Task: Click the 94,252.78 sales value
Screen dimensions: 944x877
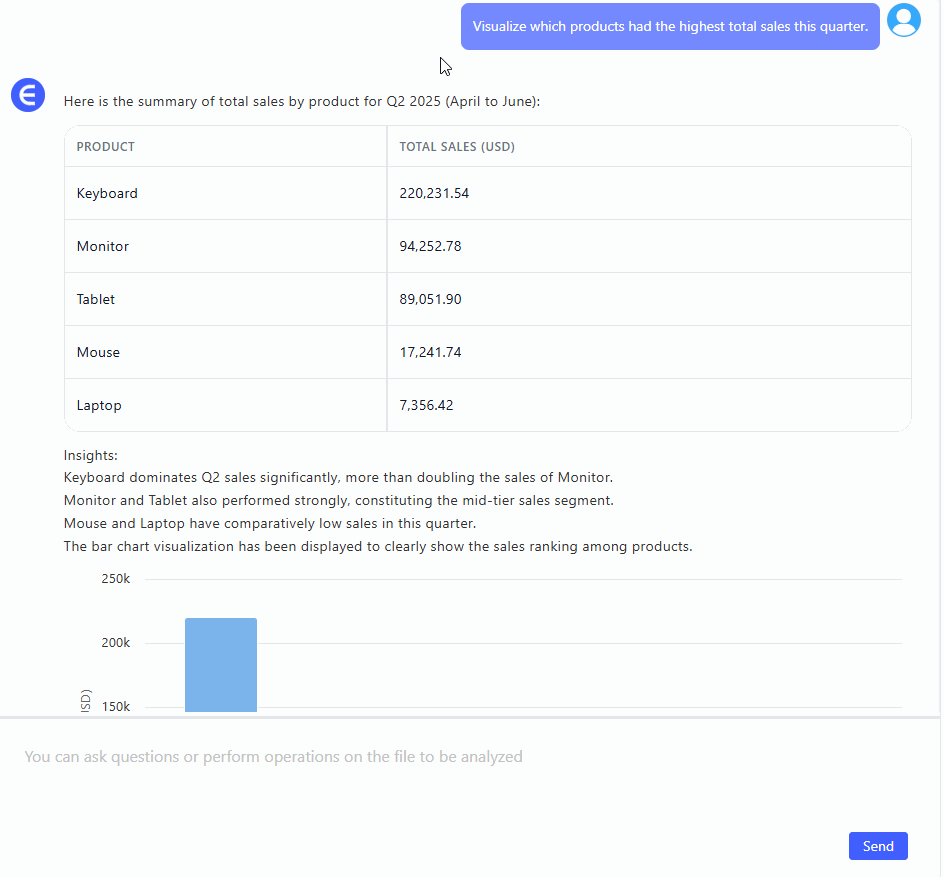Action: pos(430,246)
